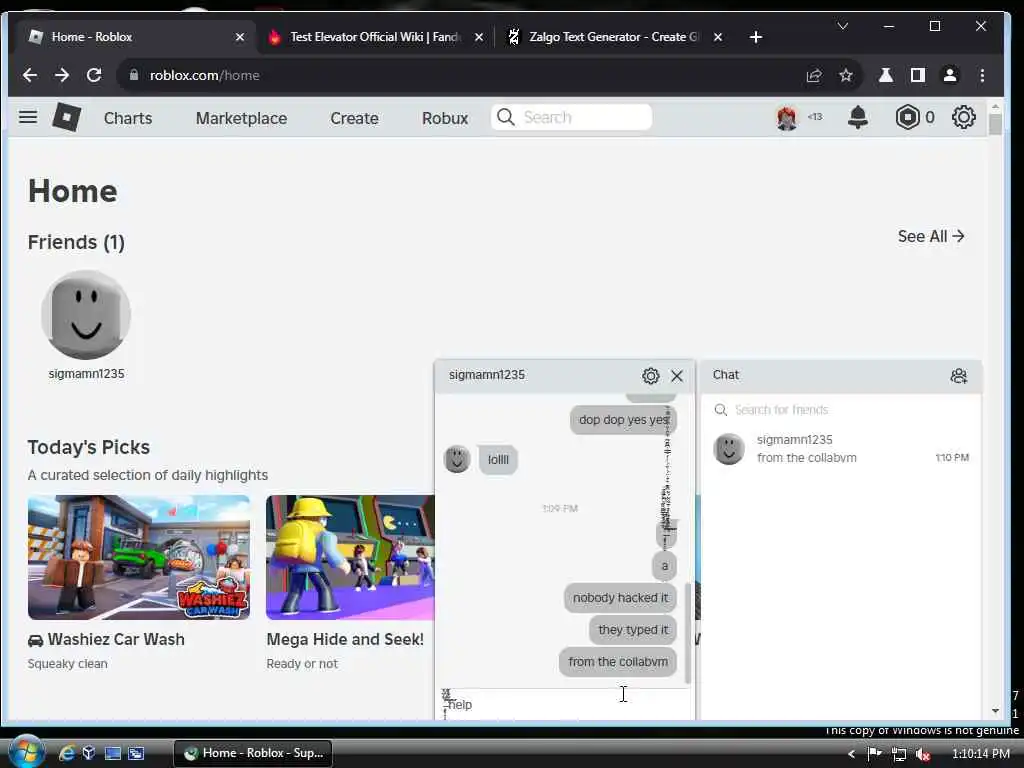Reload the Roblox page
1024x768 pixels.
coord(94,75)
